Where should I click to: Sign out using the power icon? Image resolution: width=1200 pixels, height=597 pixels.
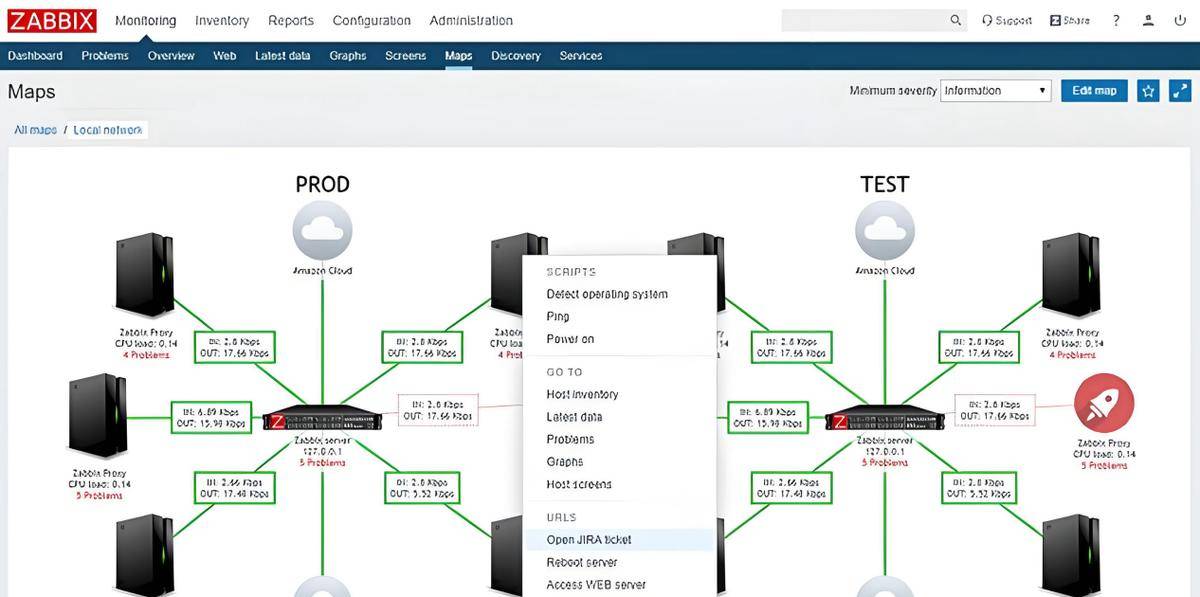[x=1180, y=19]
